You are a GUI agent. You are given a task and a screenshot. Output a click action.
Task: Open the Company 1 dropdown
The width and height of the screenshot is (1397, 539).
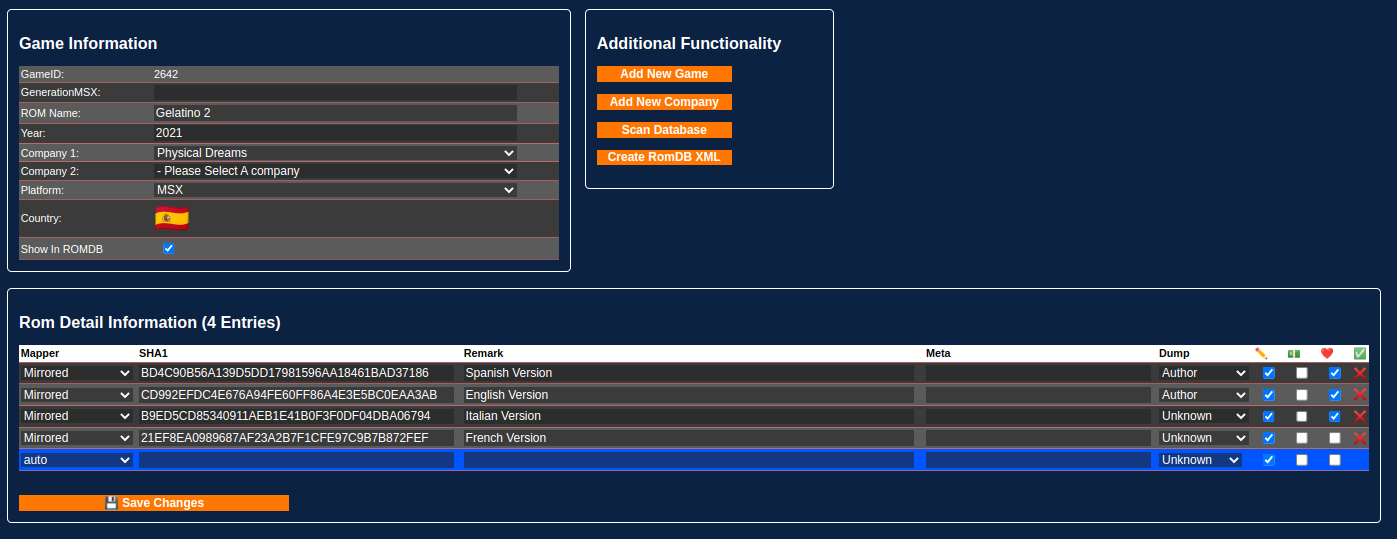pyautogui.click(x=335, y=153)
